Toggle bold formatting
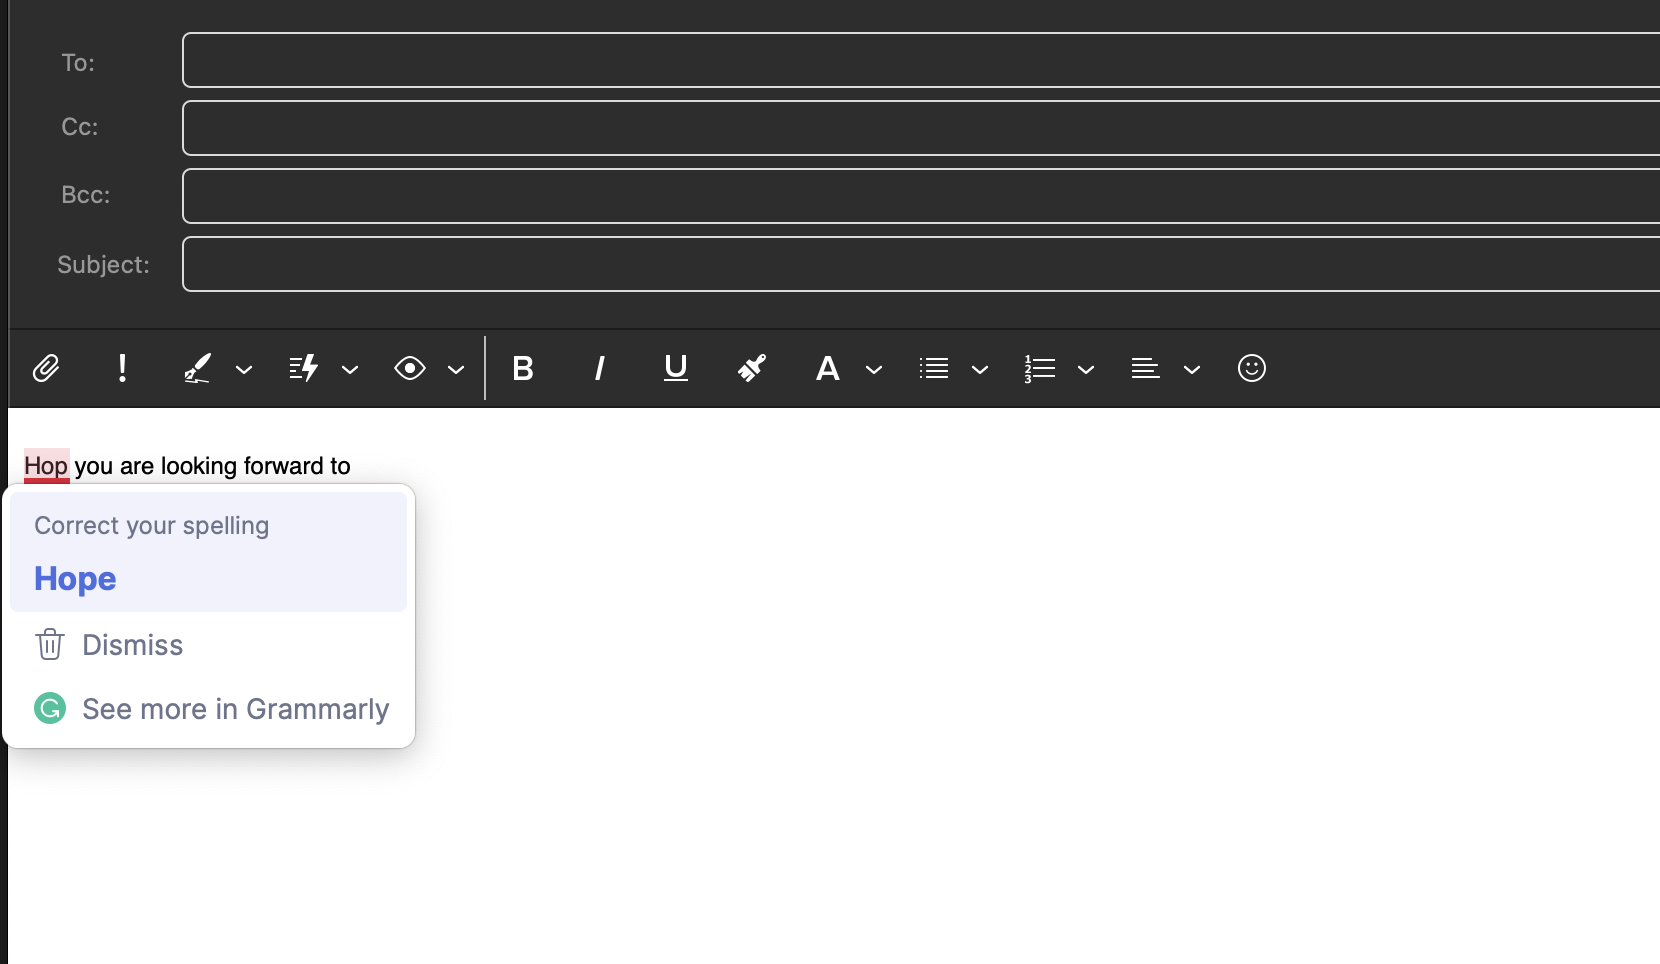 pyautogui.click(x=523, y=369)
